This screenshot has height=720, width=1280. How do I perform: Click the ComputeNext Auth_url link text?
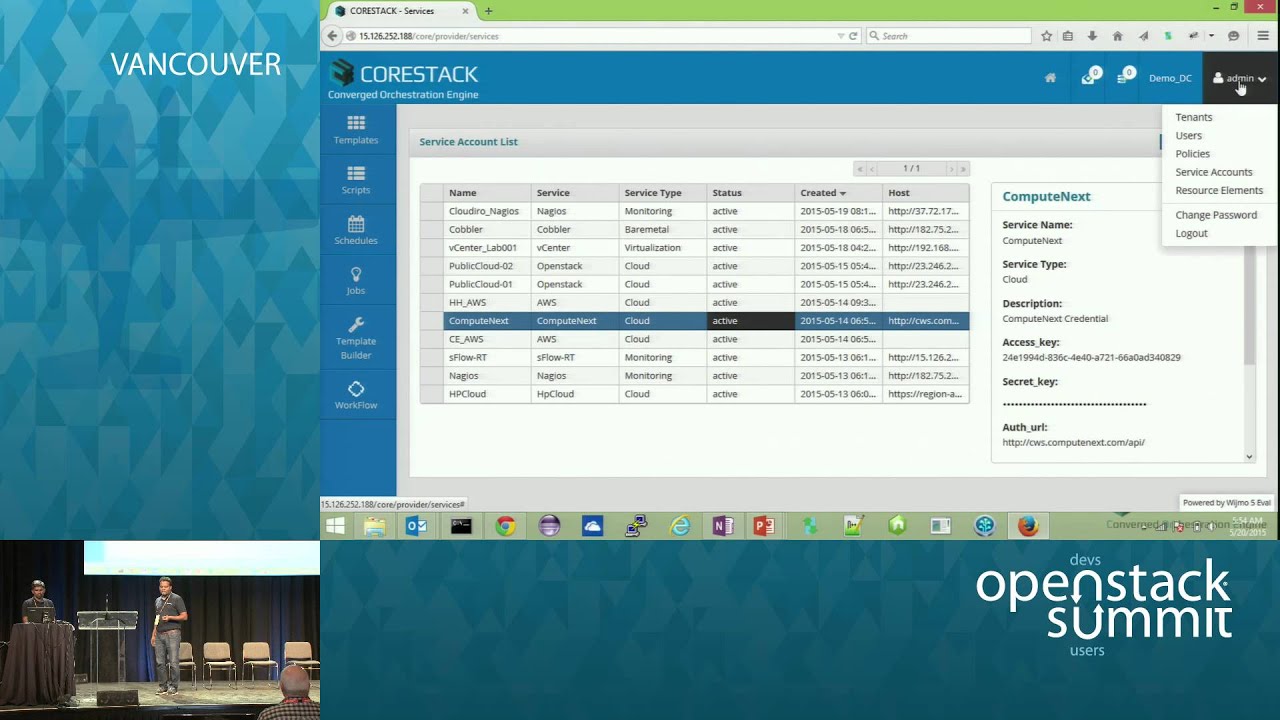coord(1073,442)
